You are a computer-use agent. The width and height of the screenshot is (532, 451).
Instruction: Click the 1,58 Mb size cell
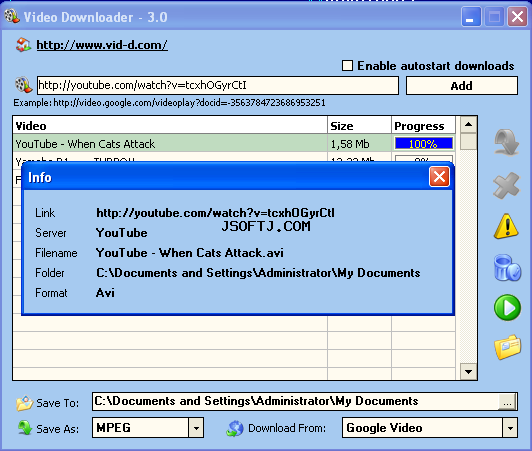click(x=359, y=144)
